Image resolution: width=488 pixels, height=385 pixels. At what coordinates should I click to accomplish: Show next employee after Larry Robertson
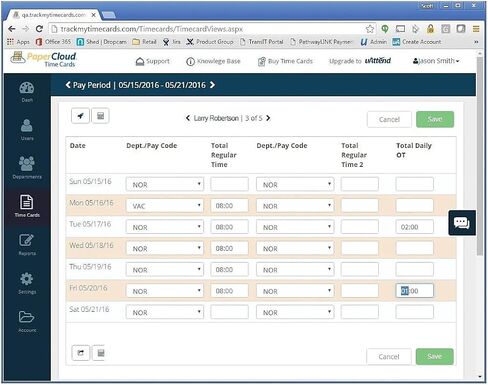[x=268, y=118]
